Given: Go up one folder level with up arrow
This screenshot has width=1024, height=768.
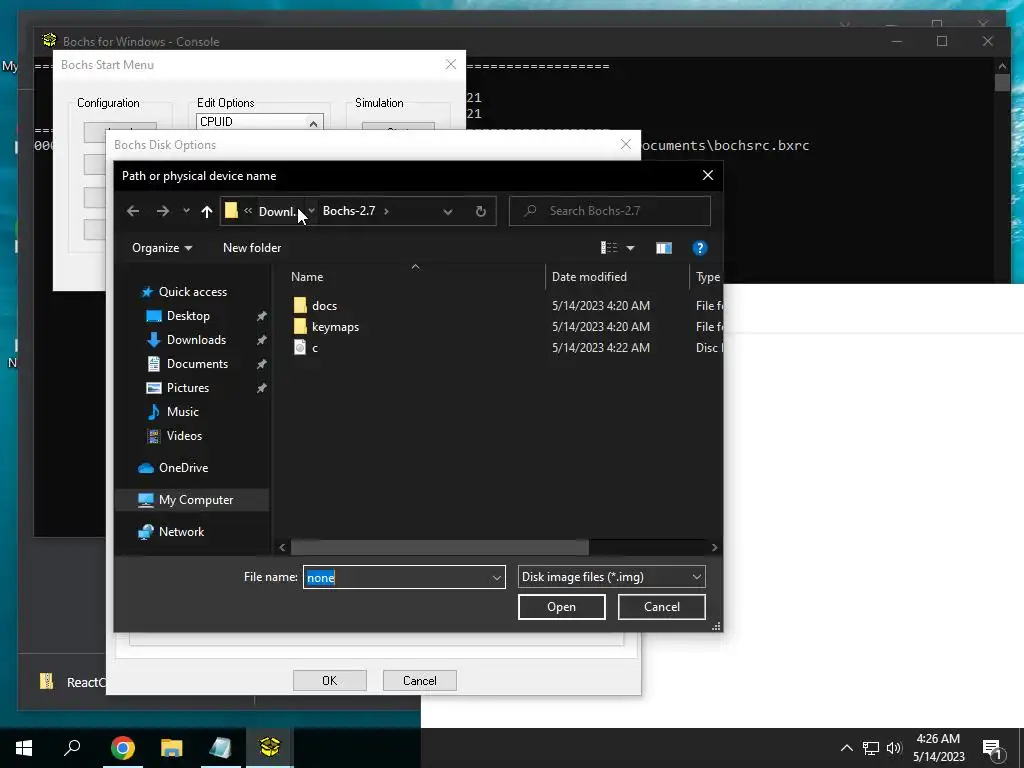Looking at the screenshot, I should 207,211.
